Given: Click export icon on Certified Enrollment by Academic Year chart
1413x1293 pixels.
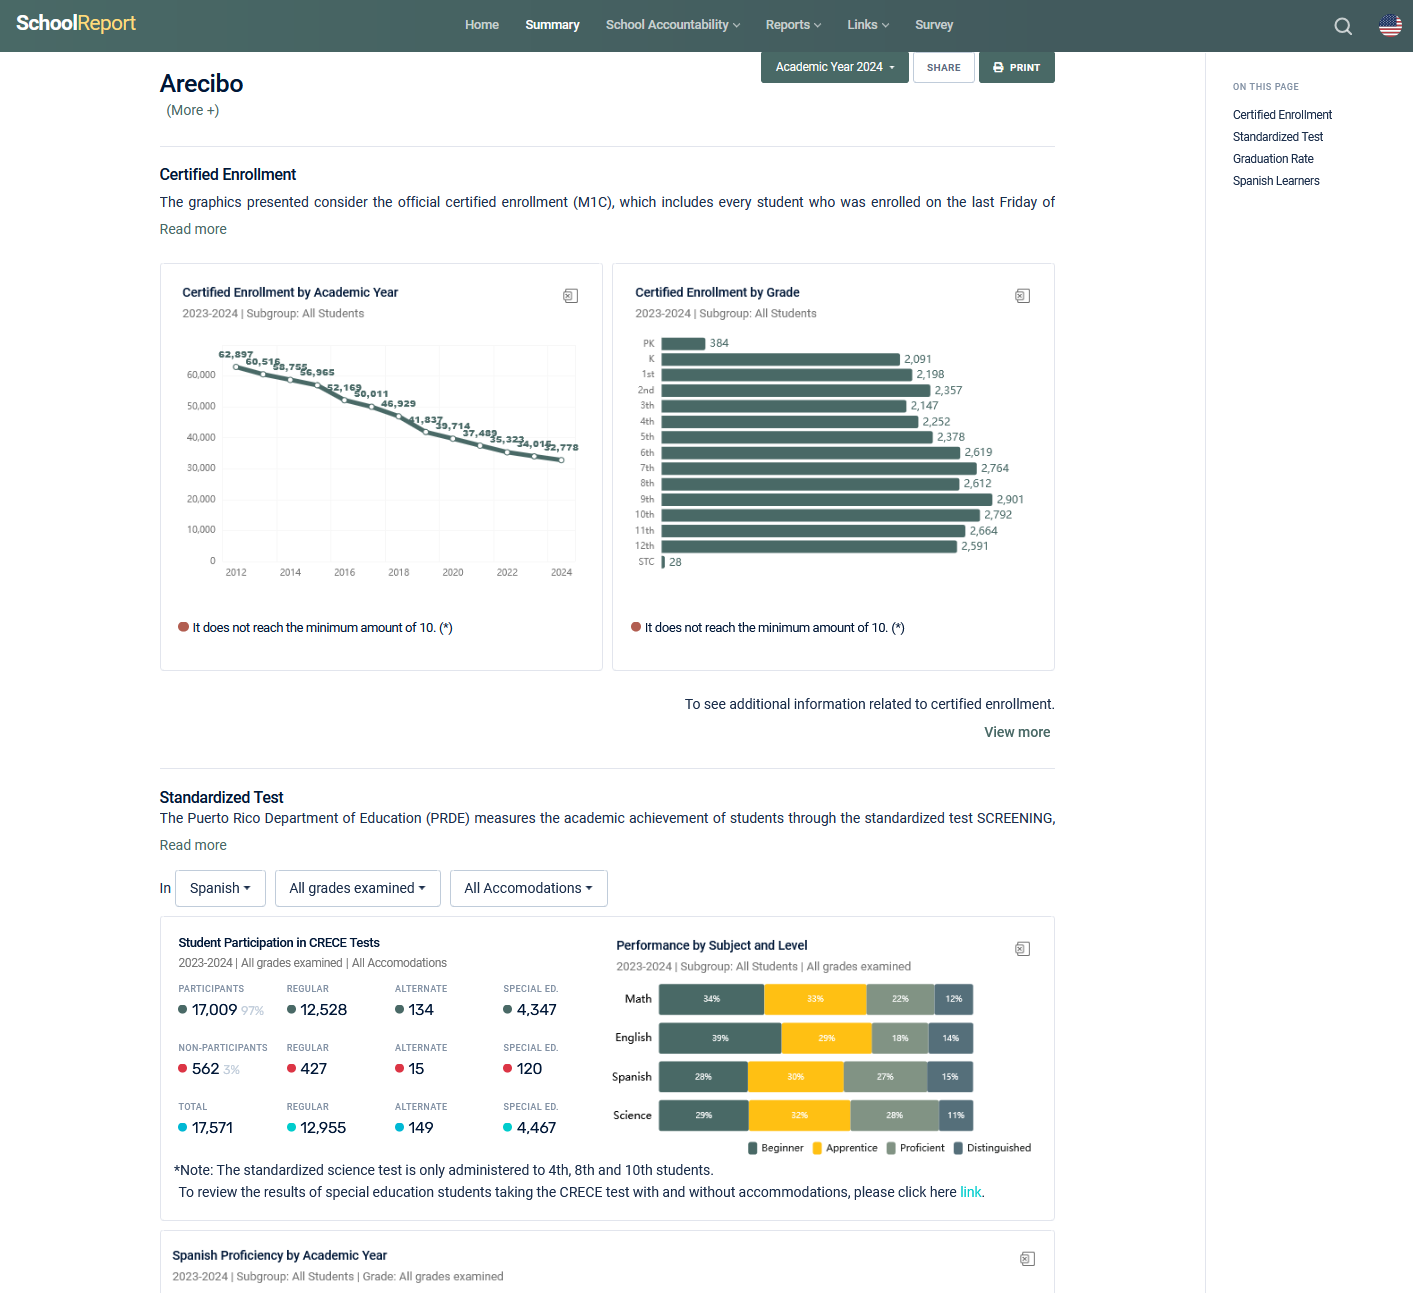Looking at the screenshot, I should point(570,296).
